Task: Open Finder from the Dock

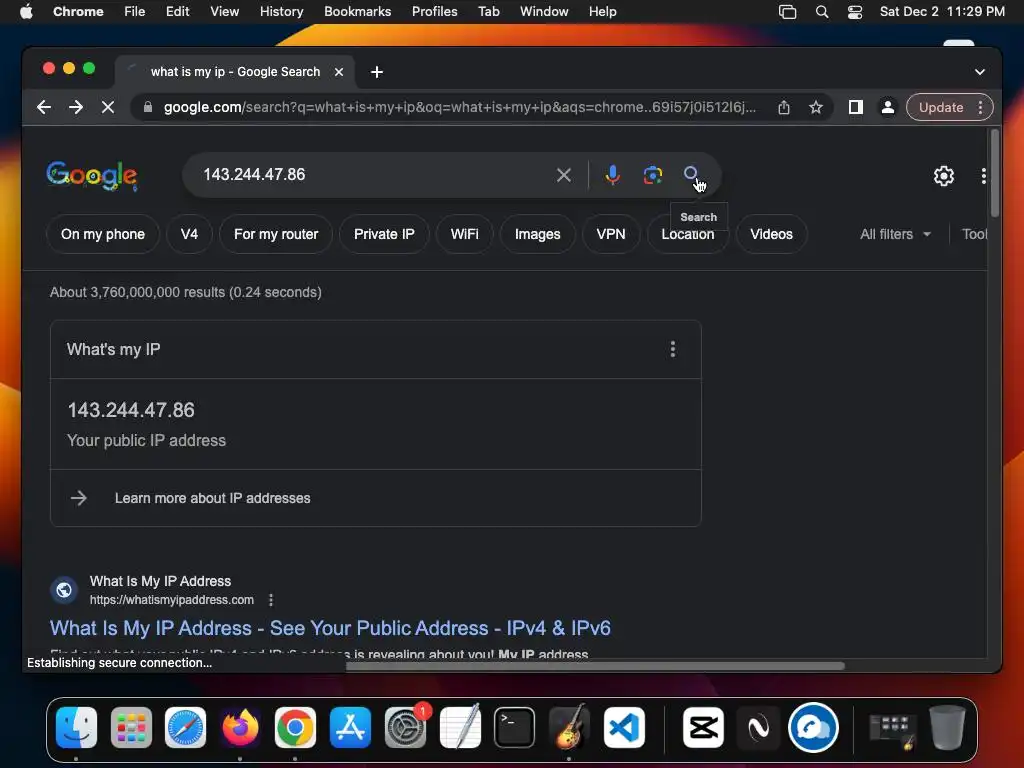Action: [76, 728]
